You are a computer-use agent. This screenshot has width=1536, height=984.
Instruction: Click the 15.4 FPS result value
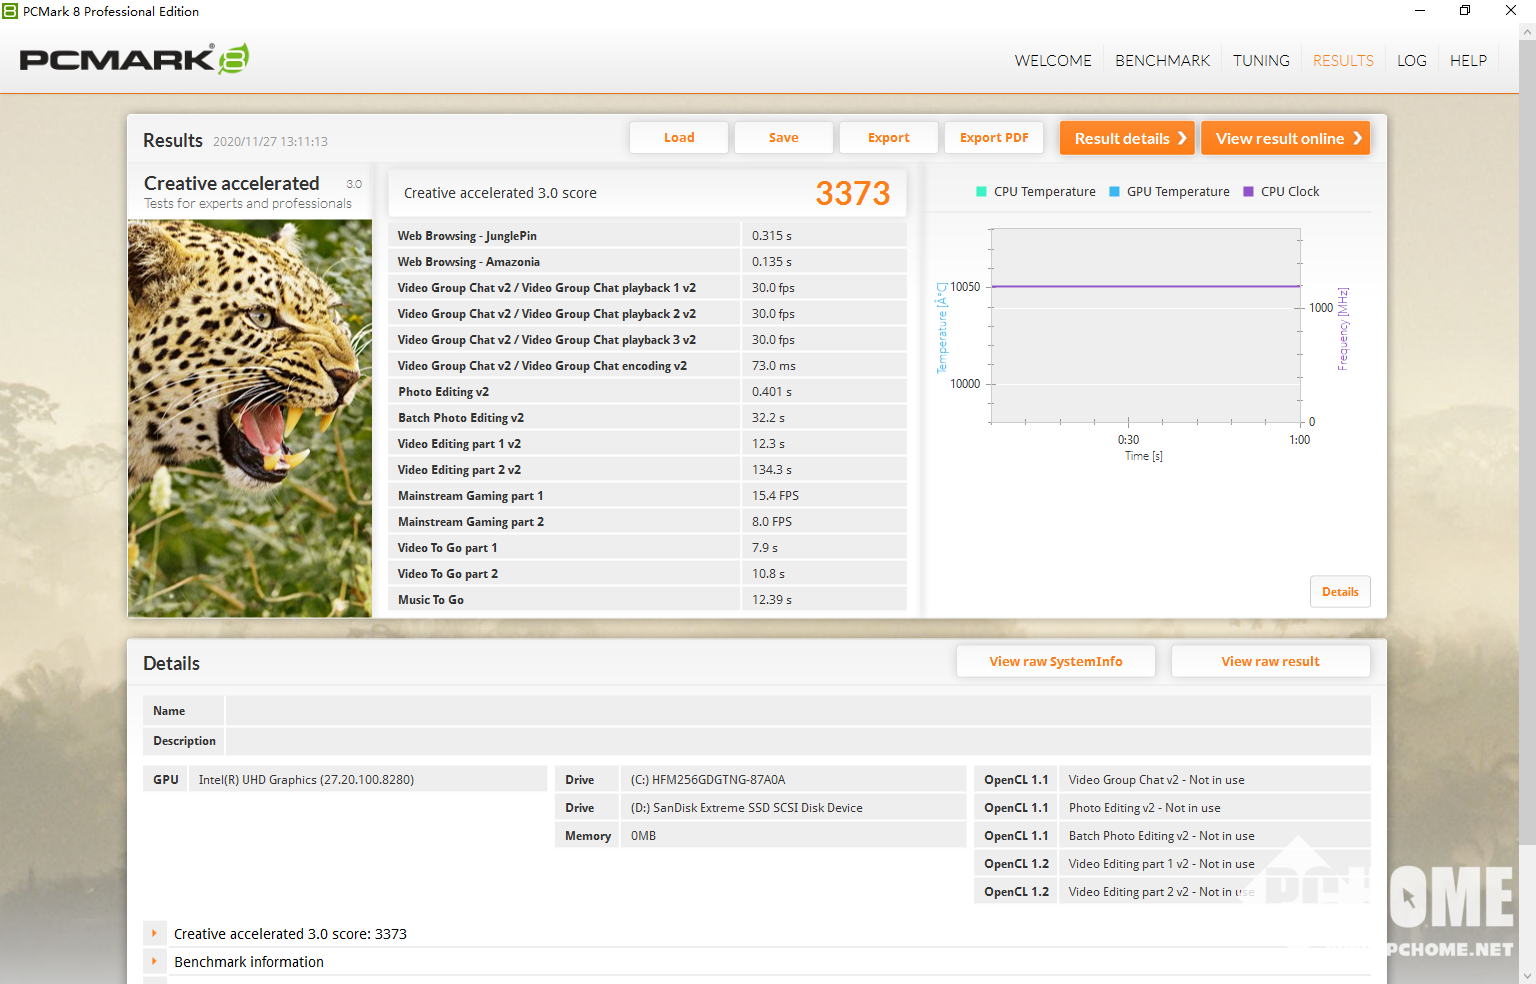click(775, 496)
